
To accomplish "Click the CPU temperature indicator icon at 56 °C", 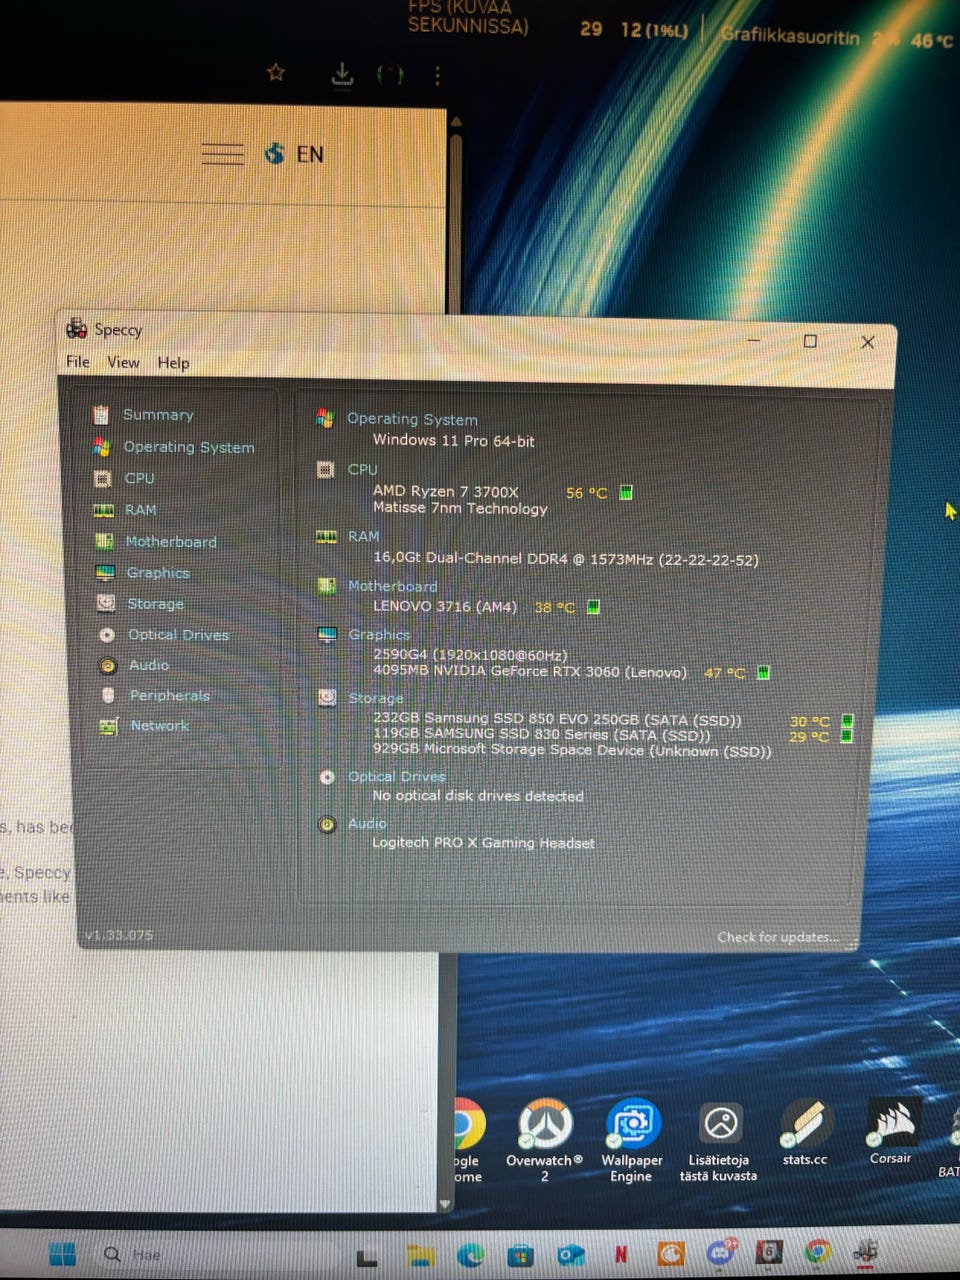I will point(626,492).
